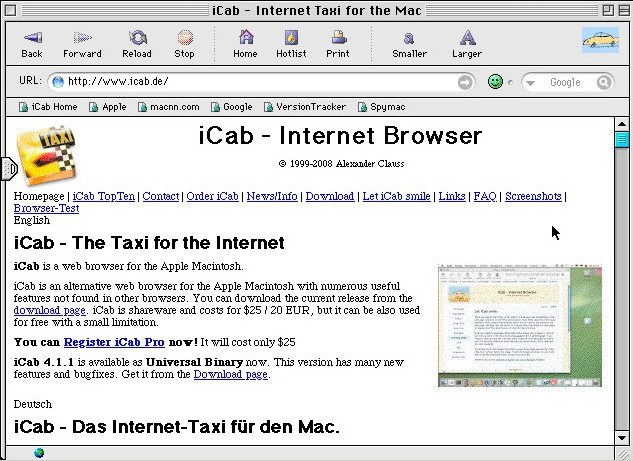Image resolution: width=633 pixels, height=461 pixels.
Task: Click the scroll down arrow of scrollbar
Action: (622, 436)
